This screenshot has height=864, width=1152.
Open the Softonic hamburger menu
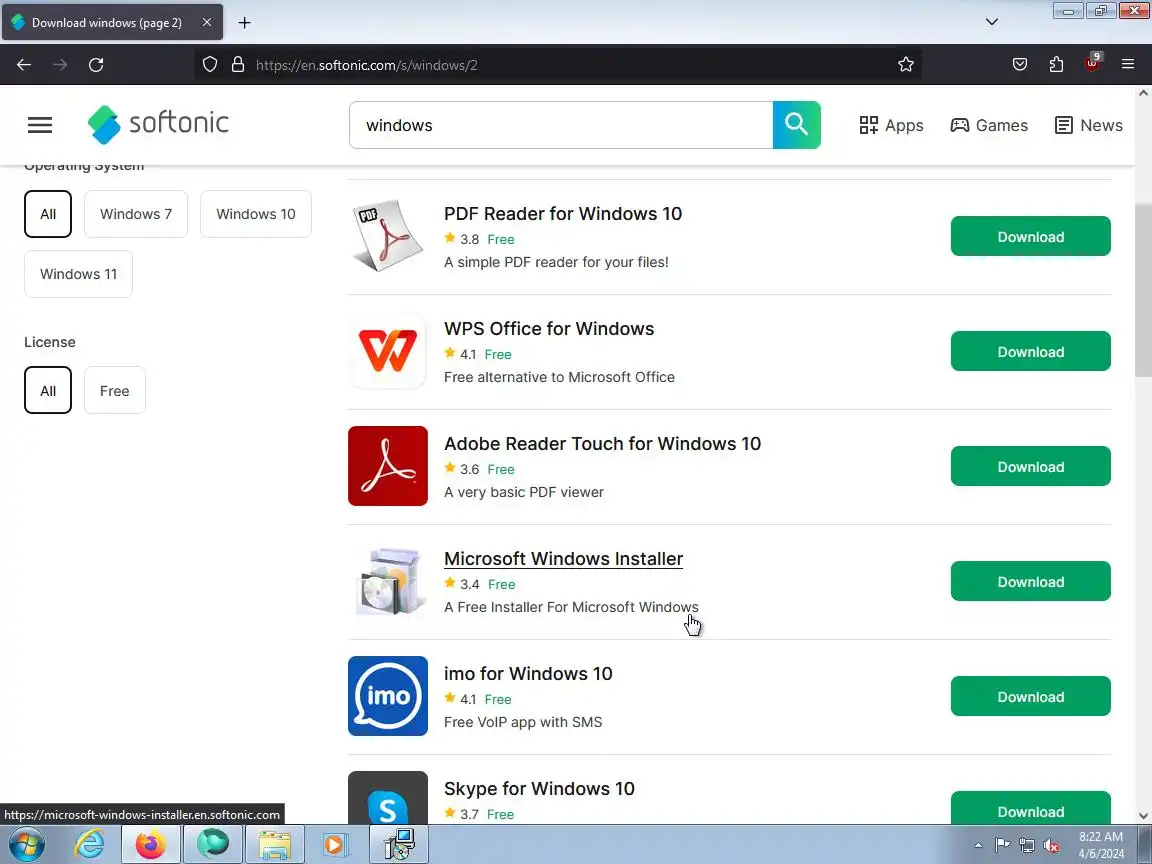(x=40, y=125)
